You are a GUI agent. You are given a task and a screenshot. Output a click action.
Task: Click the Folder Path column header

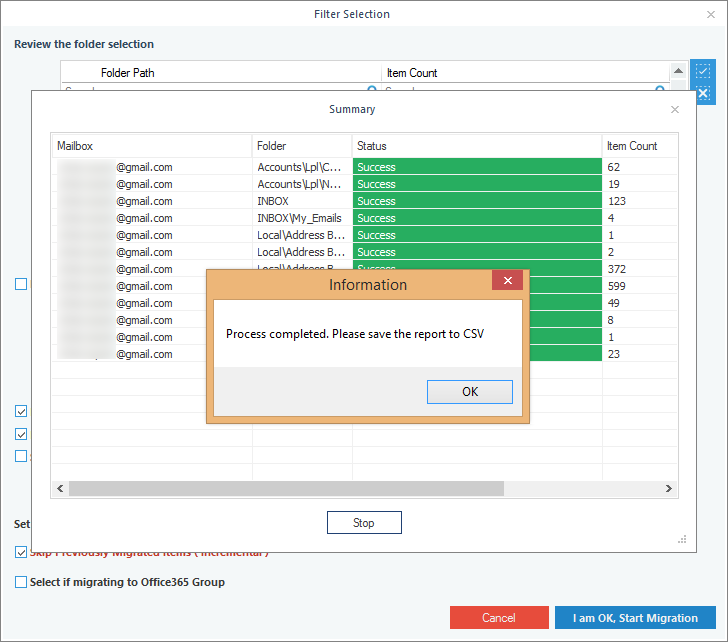(x=220, y=73)
